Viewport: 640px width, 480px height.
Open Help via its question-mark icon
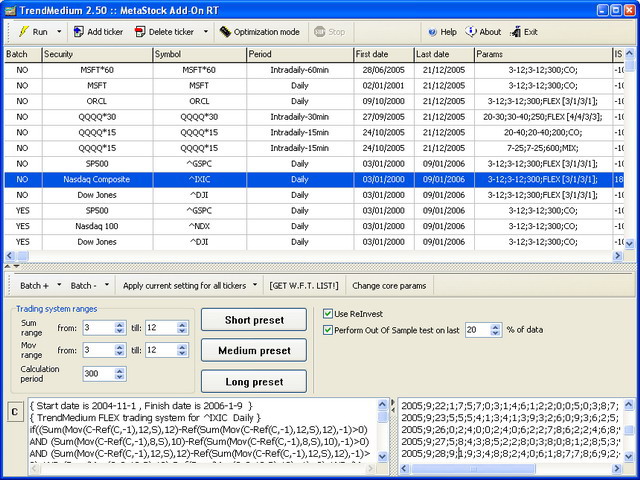[x=432, y=32]
